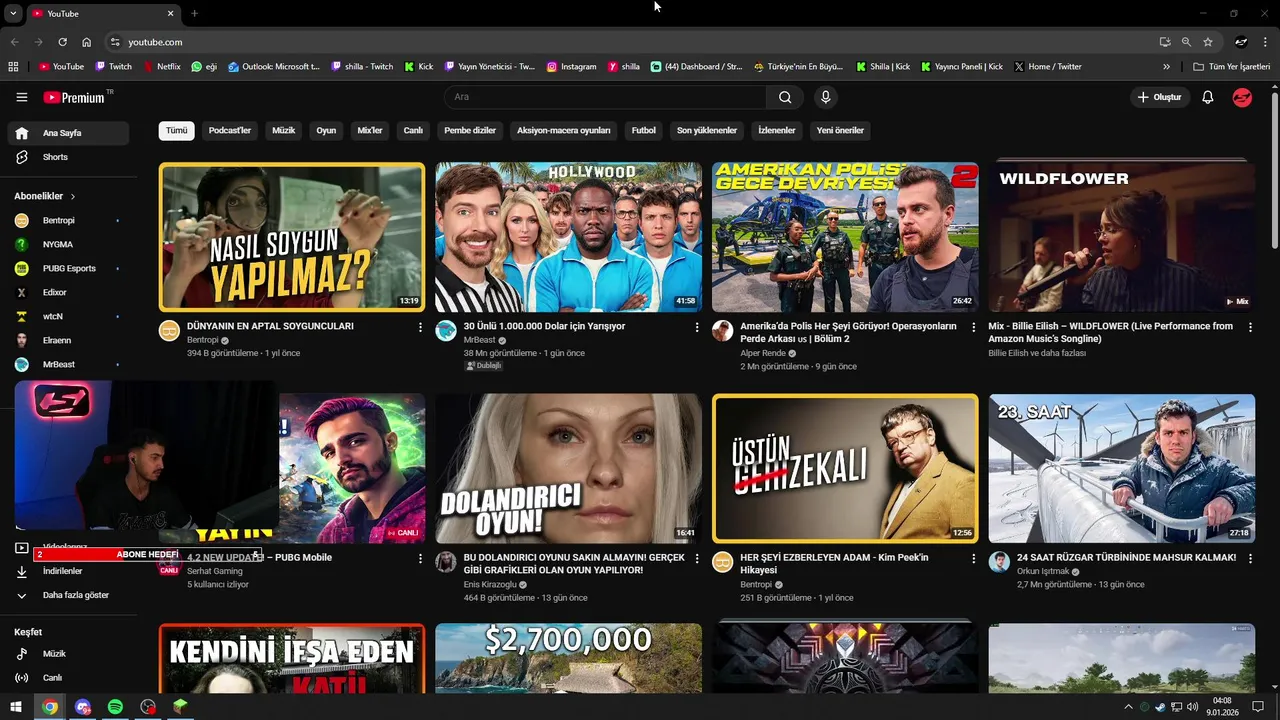Open PUBG Esports subscription in sidebar
This screenshot has height=720, width=1280.
(68, 268)
